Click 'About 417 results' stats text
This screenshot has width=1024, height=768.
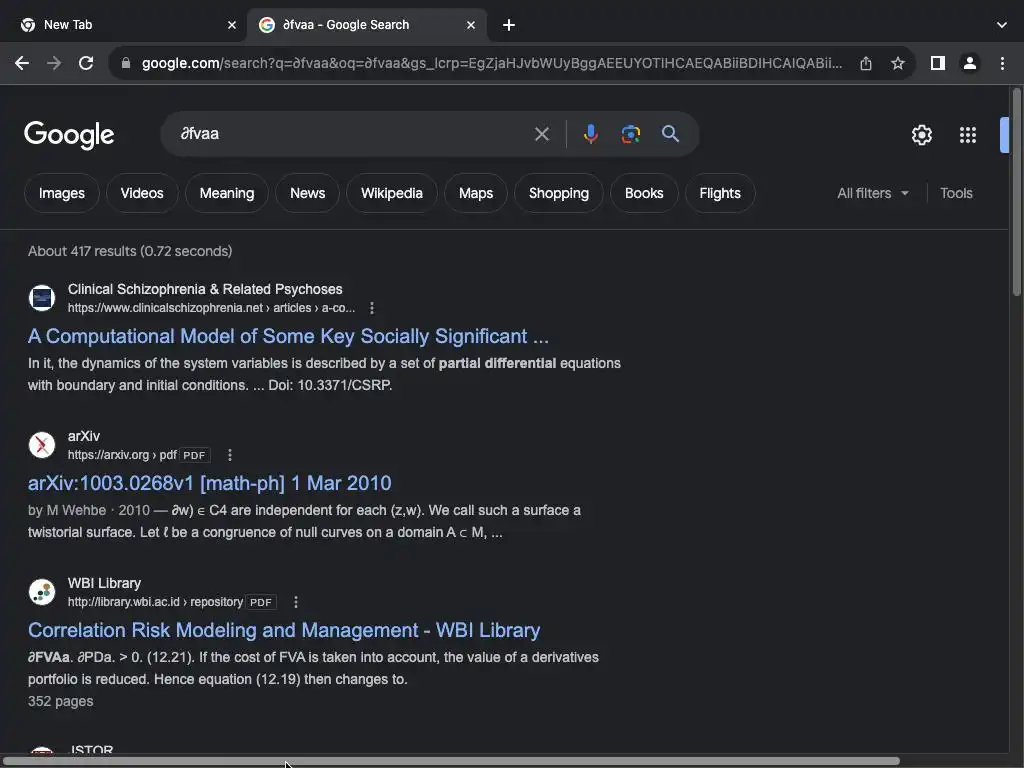pyautogui.click(x=130, y=251)
